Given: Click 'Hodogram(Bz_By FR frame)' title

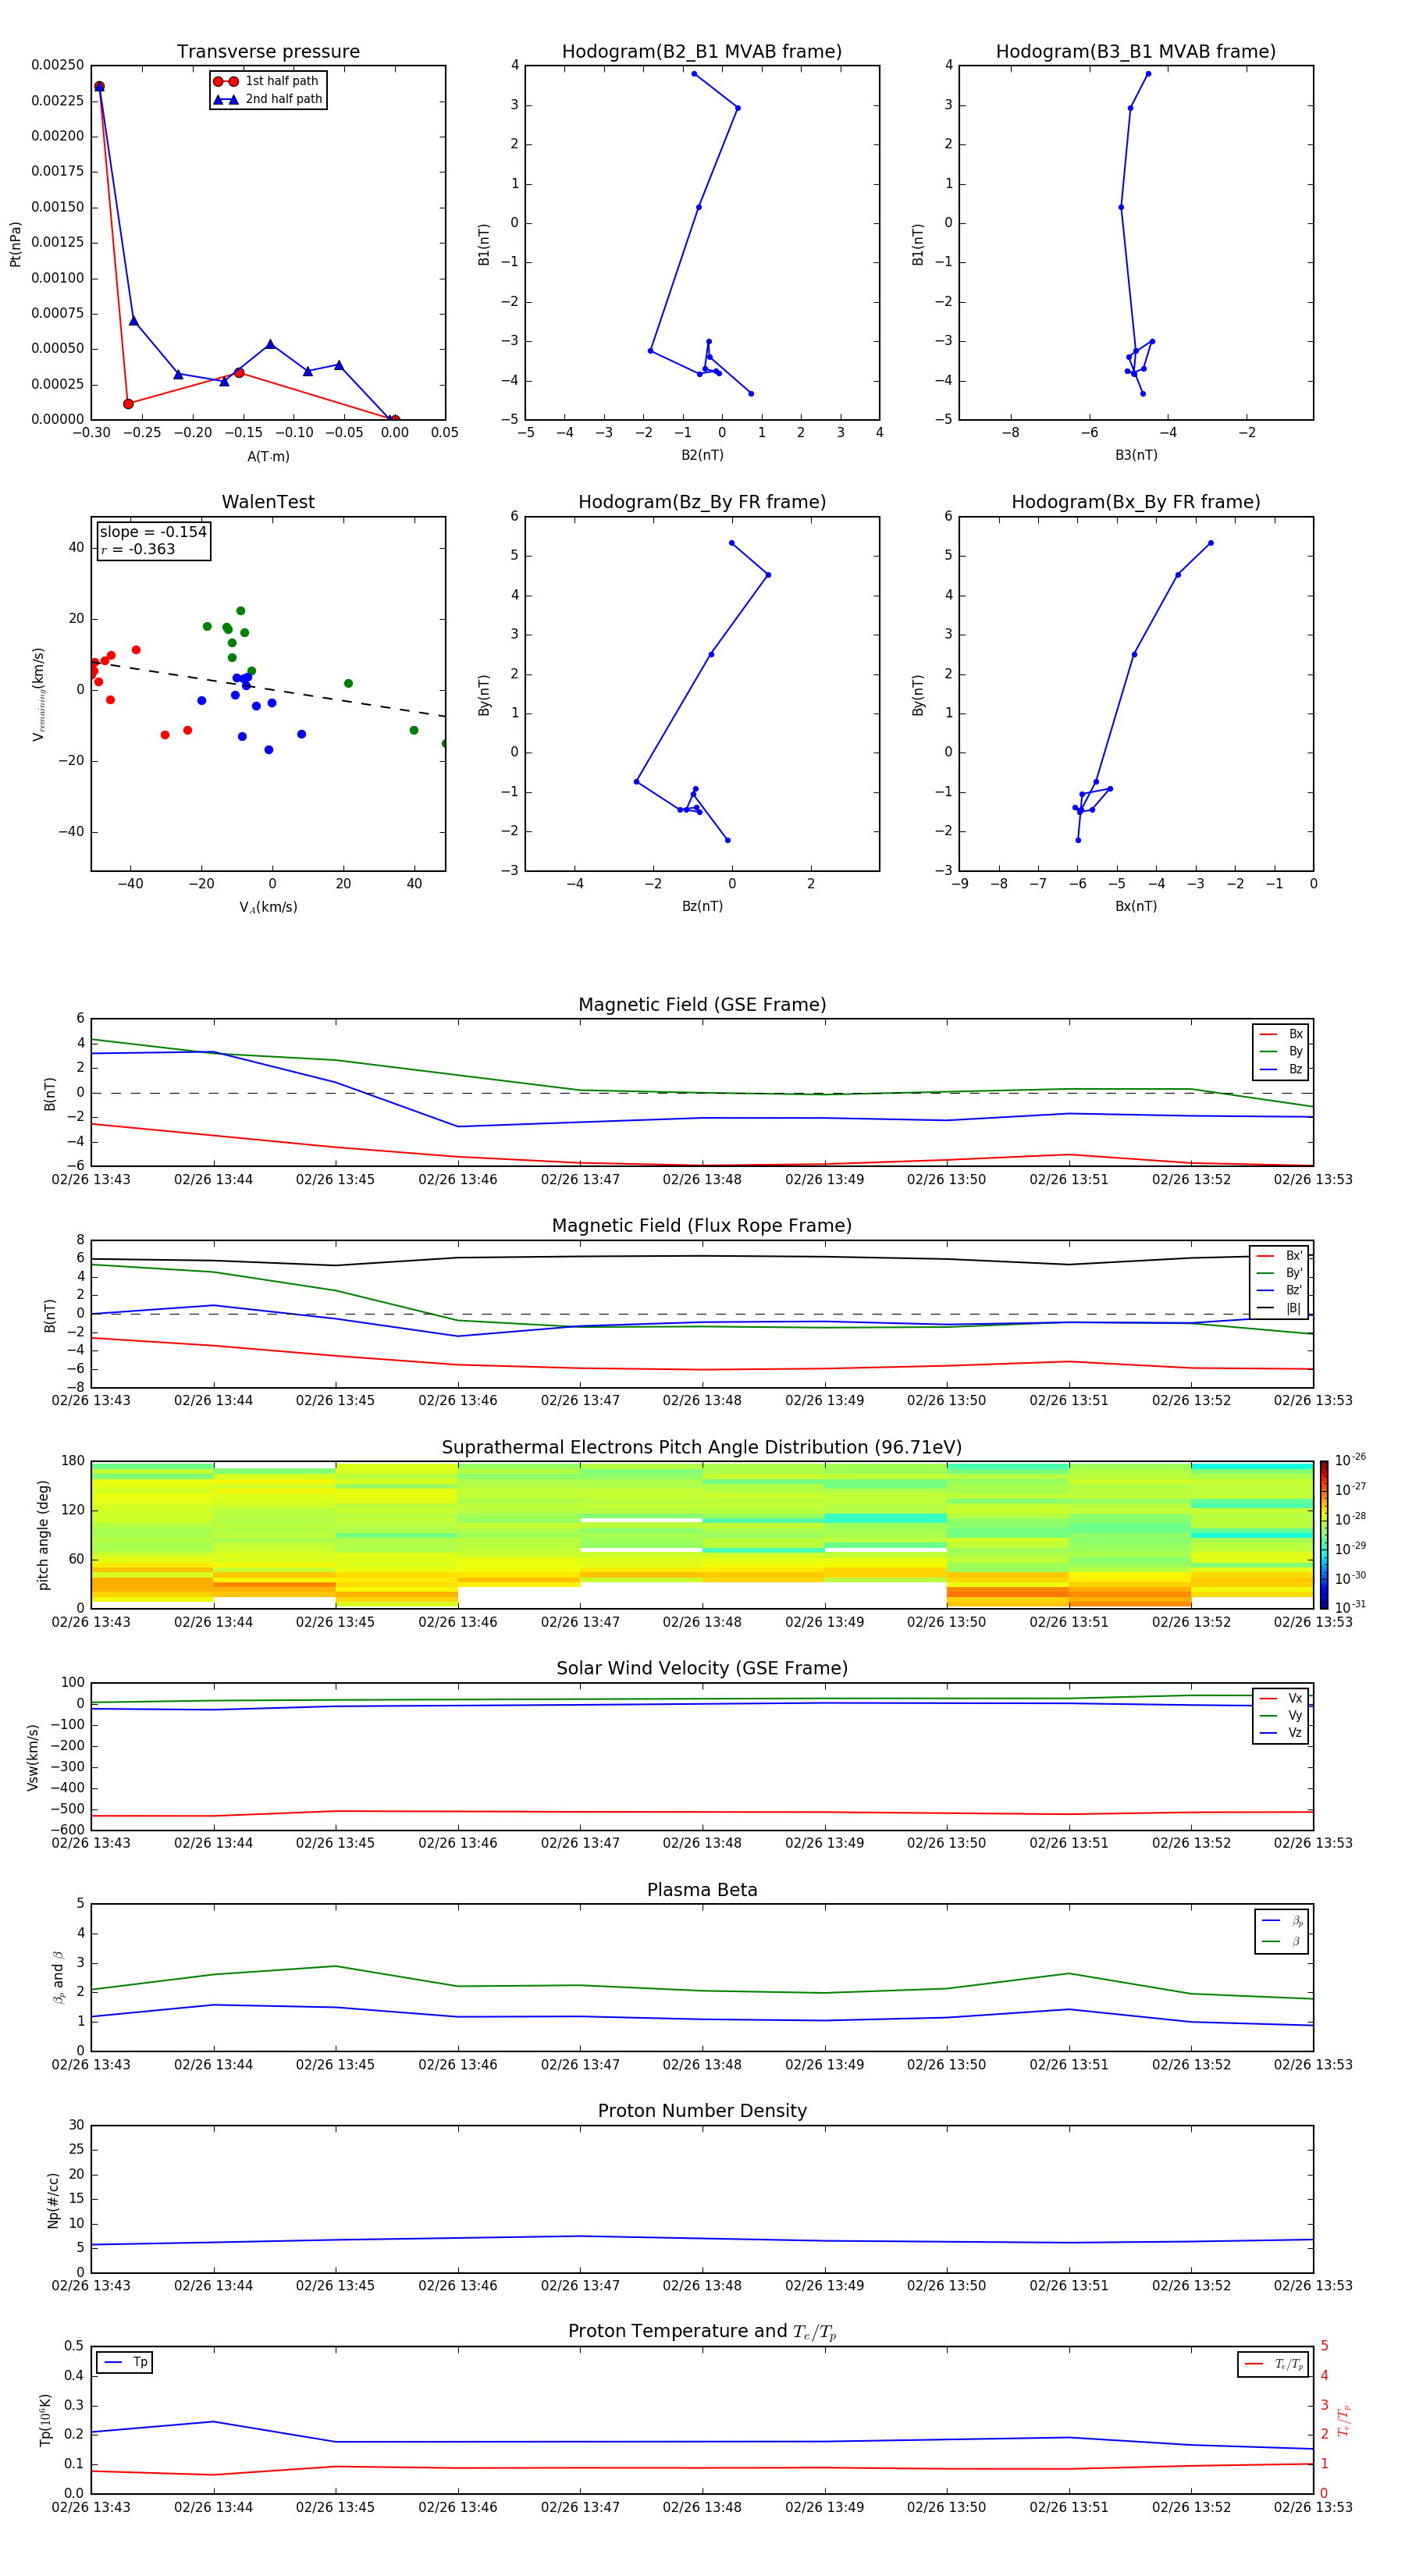Looking at the screenshot, I should pos(702,502).
